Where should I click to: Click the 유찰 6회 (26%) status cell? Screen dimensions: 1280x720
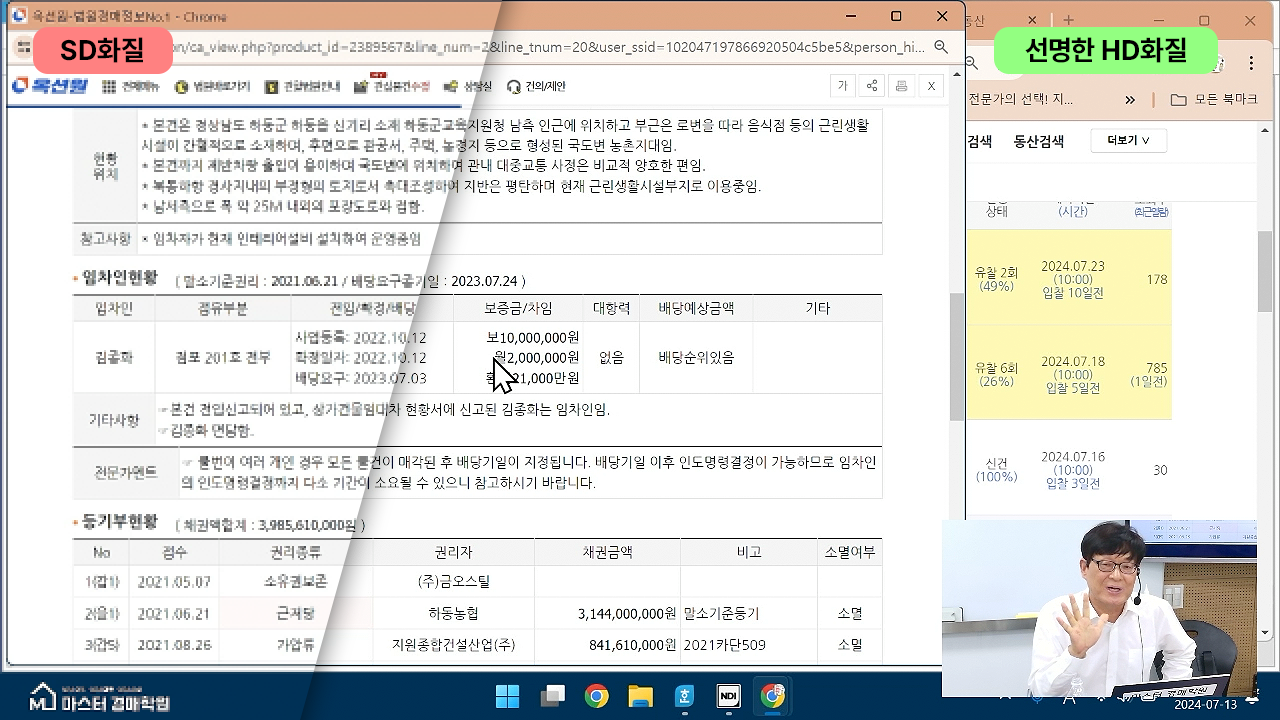point(996,374)
